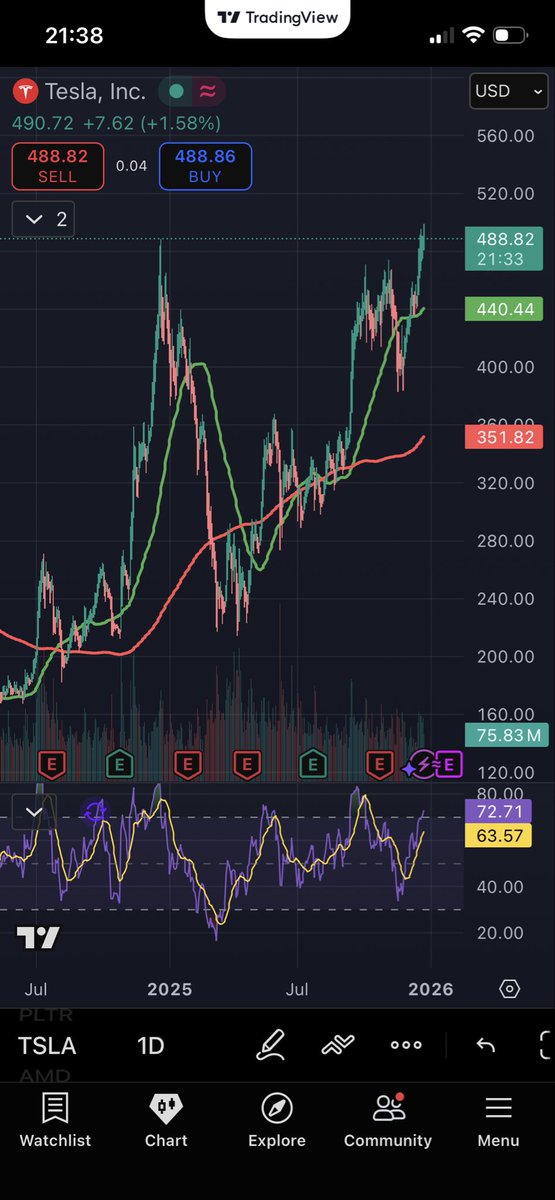Tap the 488.82 current price label
Screen dimensions: 555x1200
coord(504,249)
